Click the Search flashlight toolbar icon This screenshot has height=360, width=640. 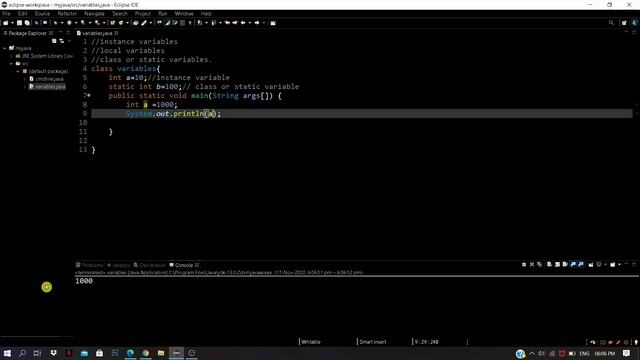point(144,23)
